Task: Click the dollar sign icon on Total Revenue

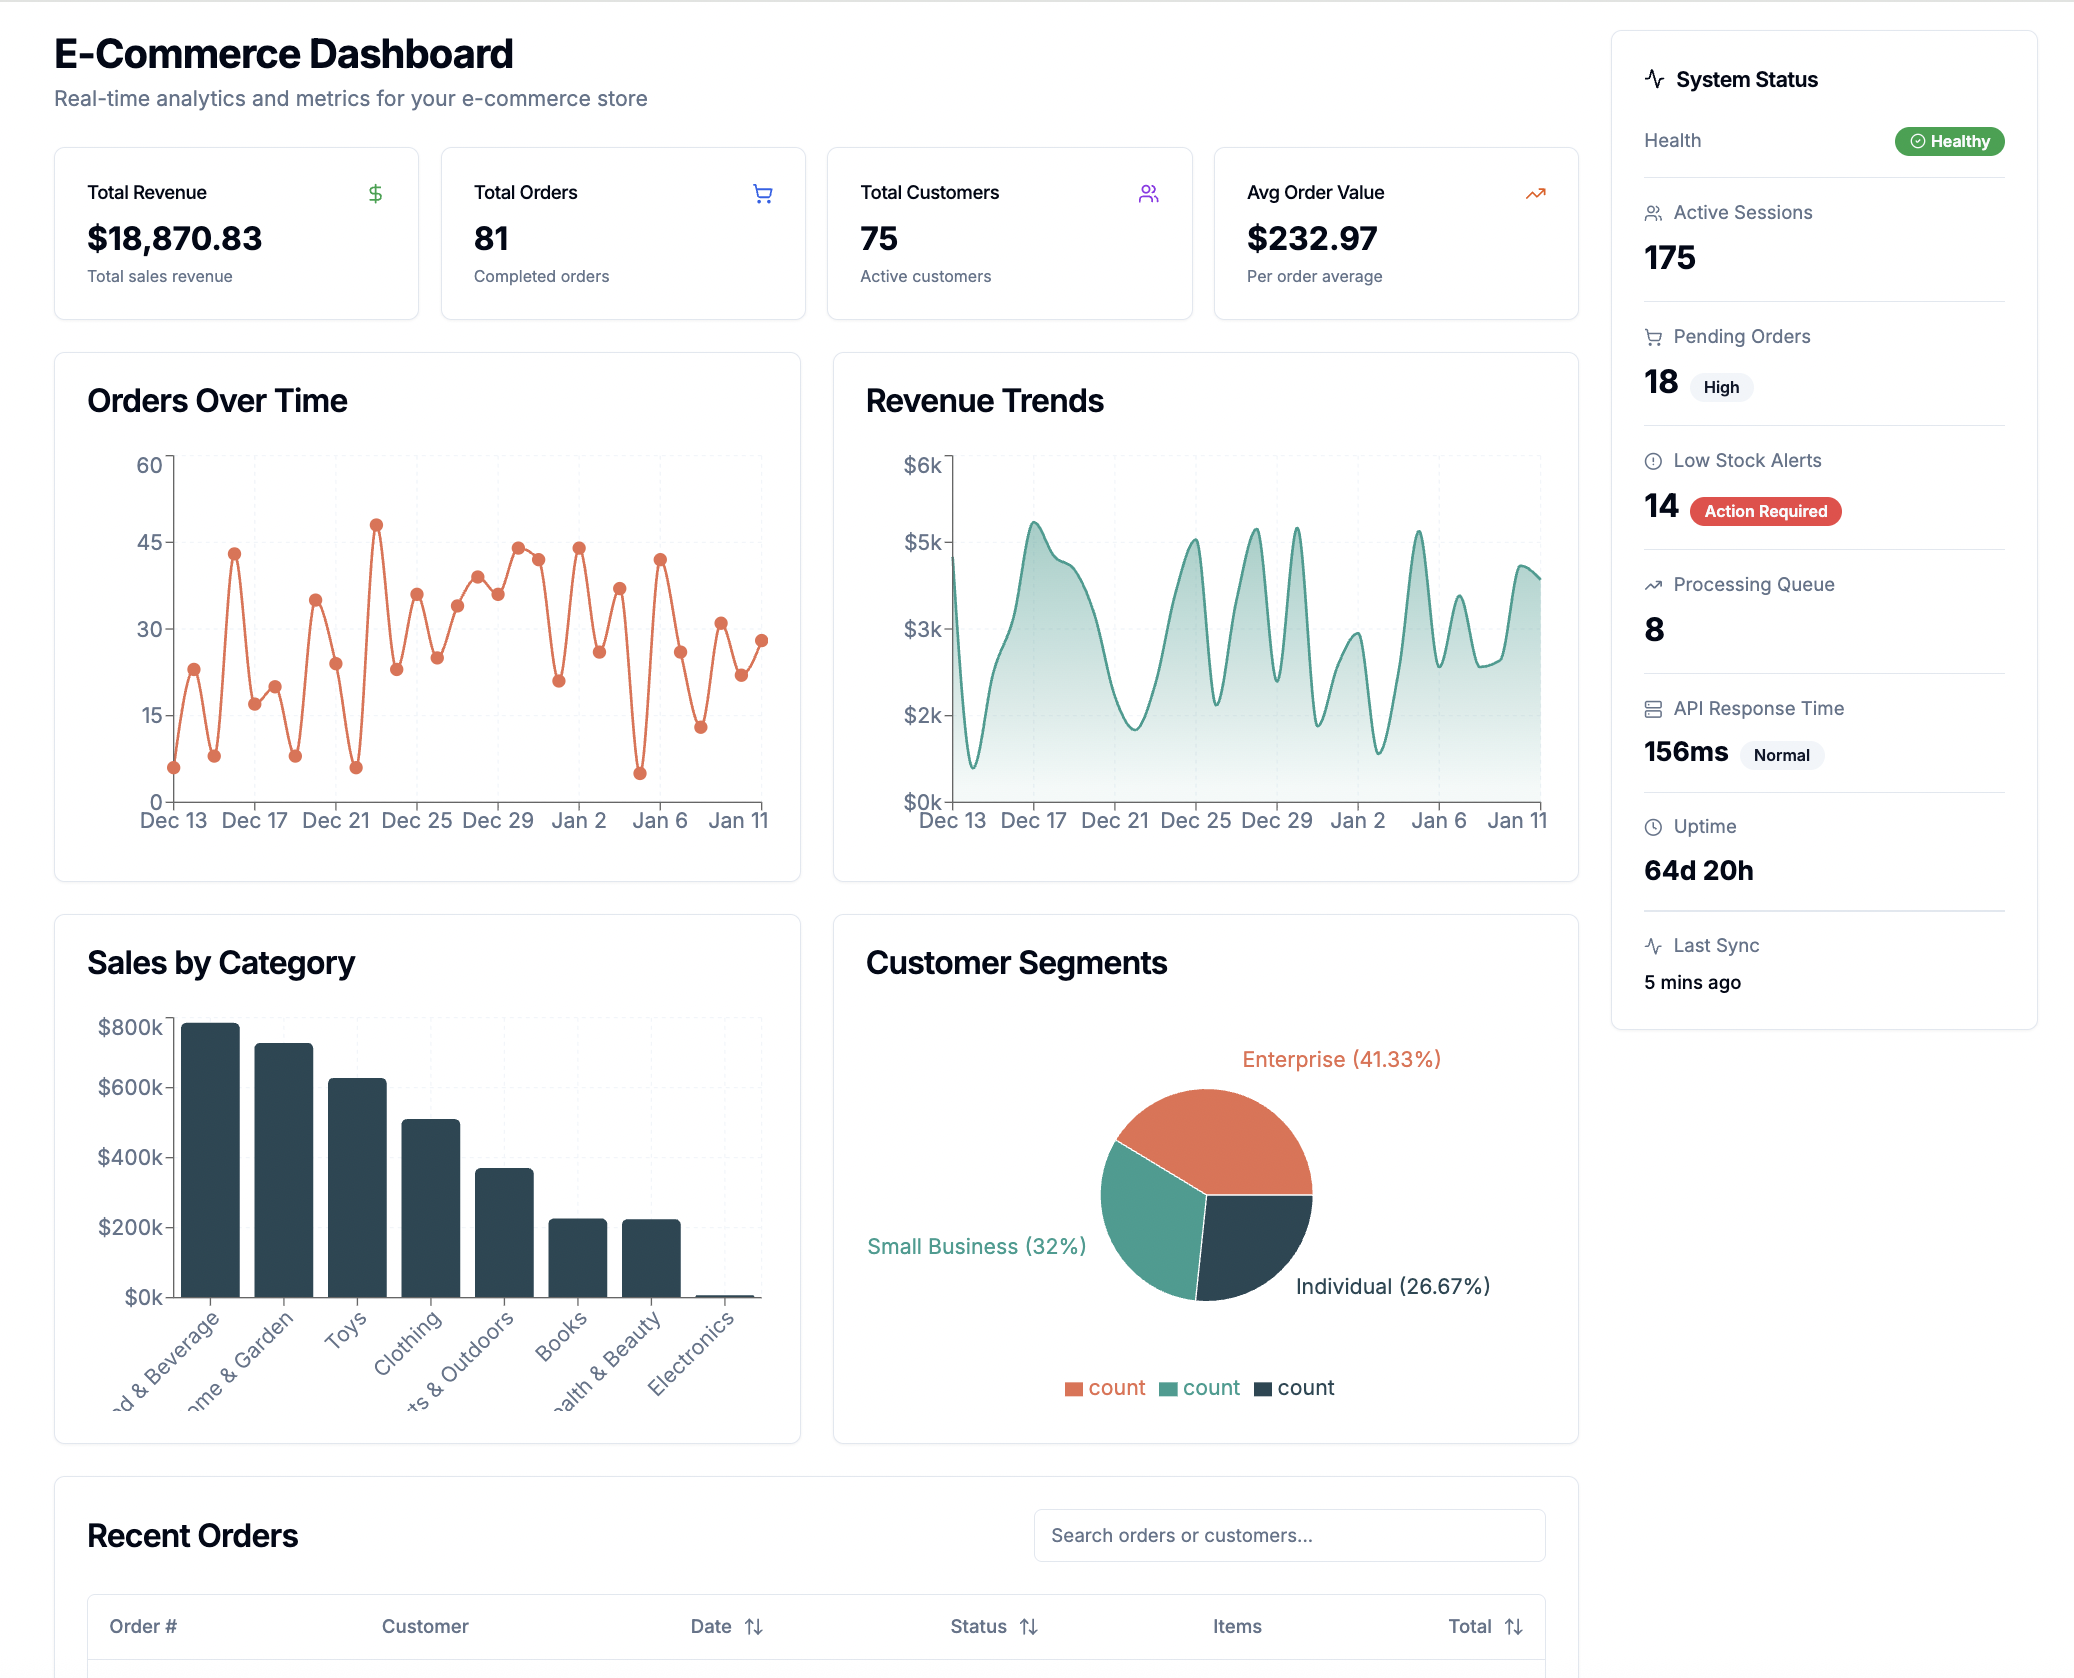Action: pos(375,193)
